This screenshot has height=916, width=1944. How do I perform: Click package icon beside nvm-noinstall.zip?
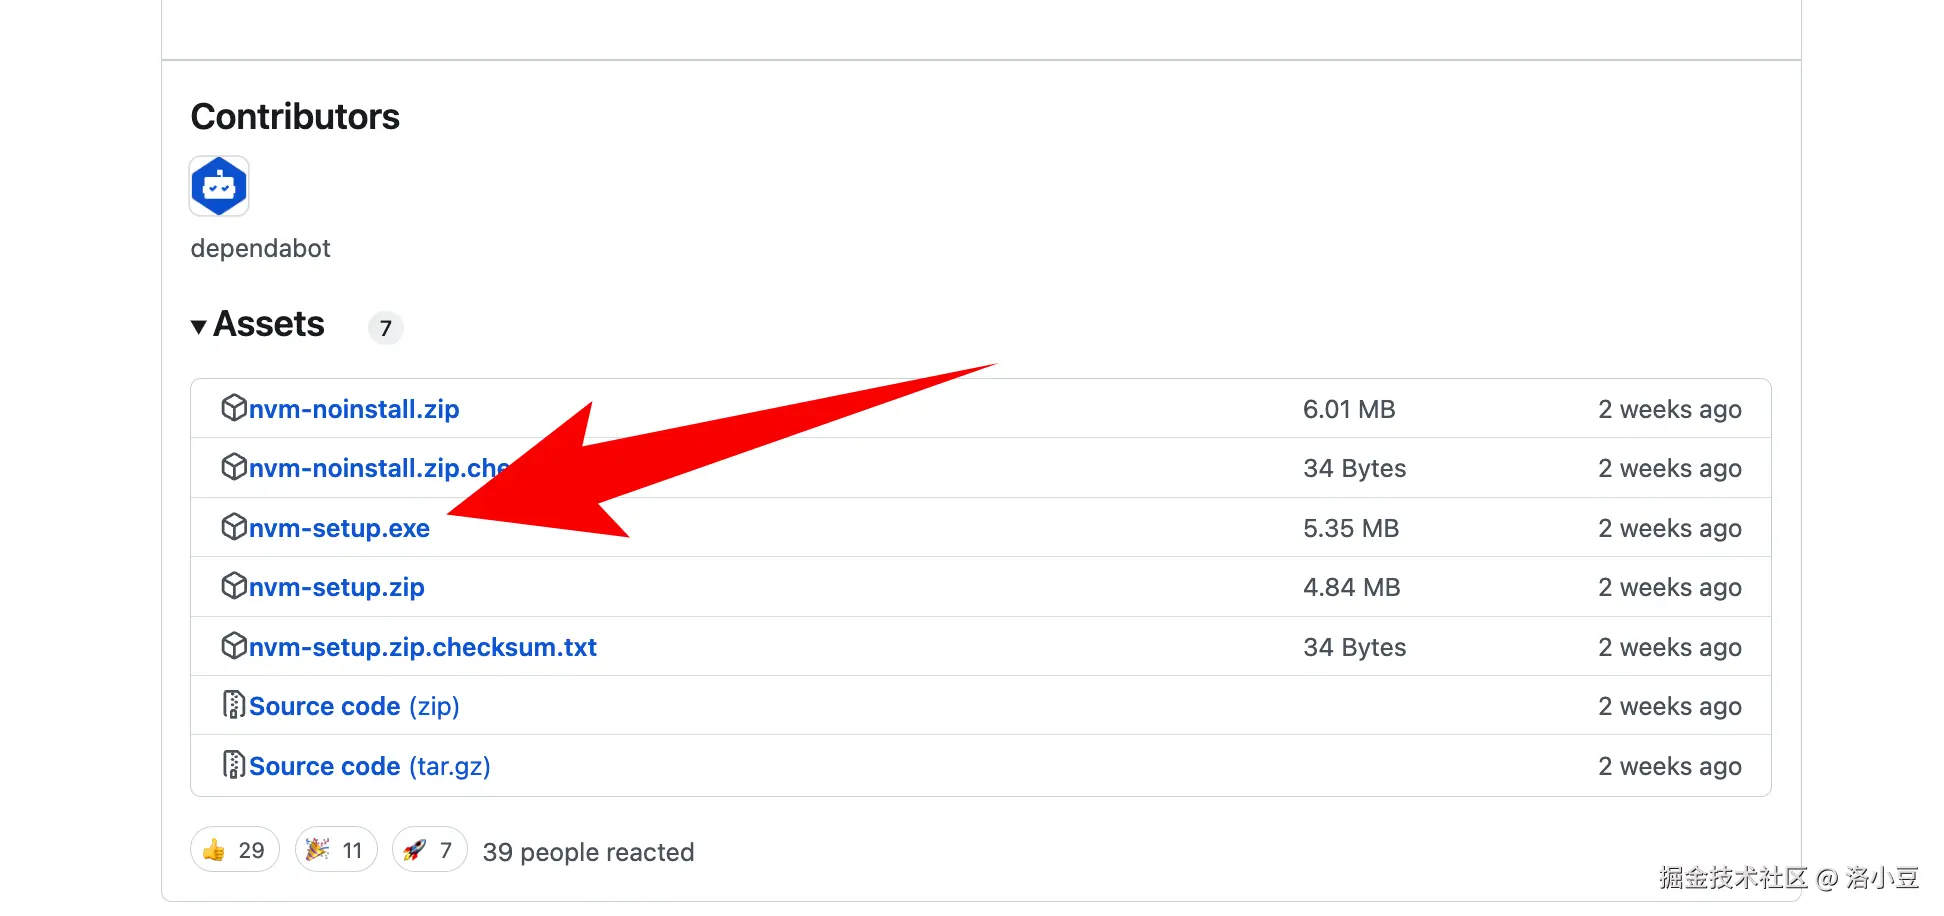point(234,408)
